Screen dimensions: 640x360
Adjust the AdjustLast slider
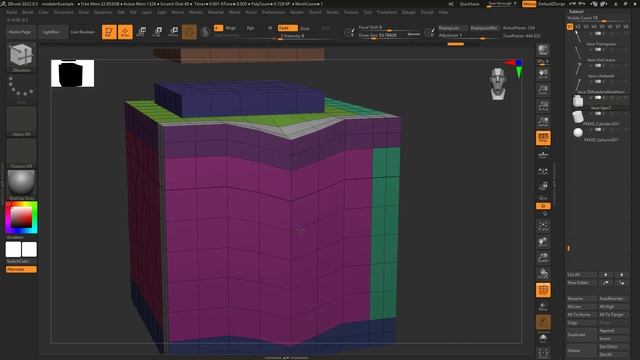pyautogui.click(x=468, y=36)
